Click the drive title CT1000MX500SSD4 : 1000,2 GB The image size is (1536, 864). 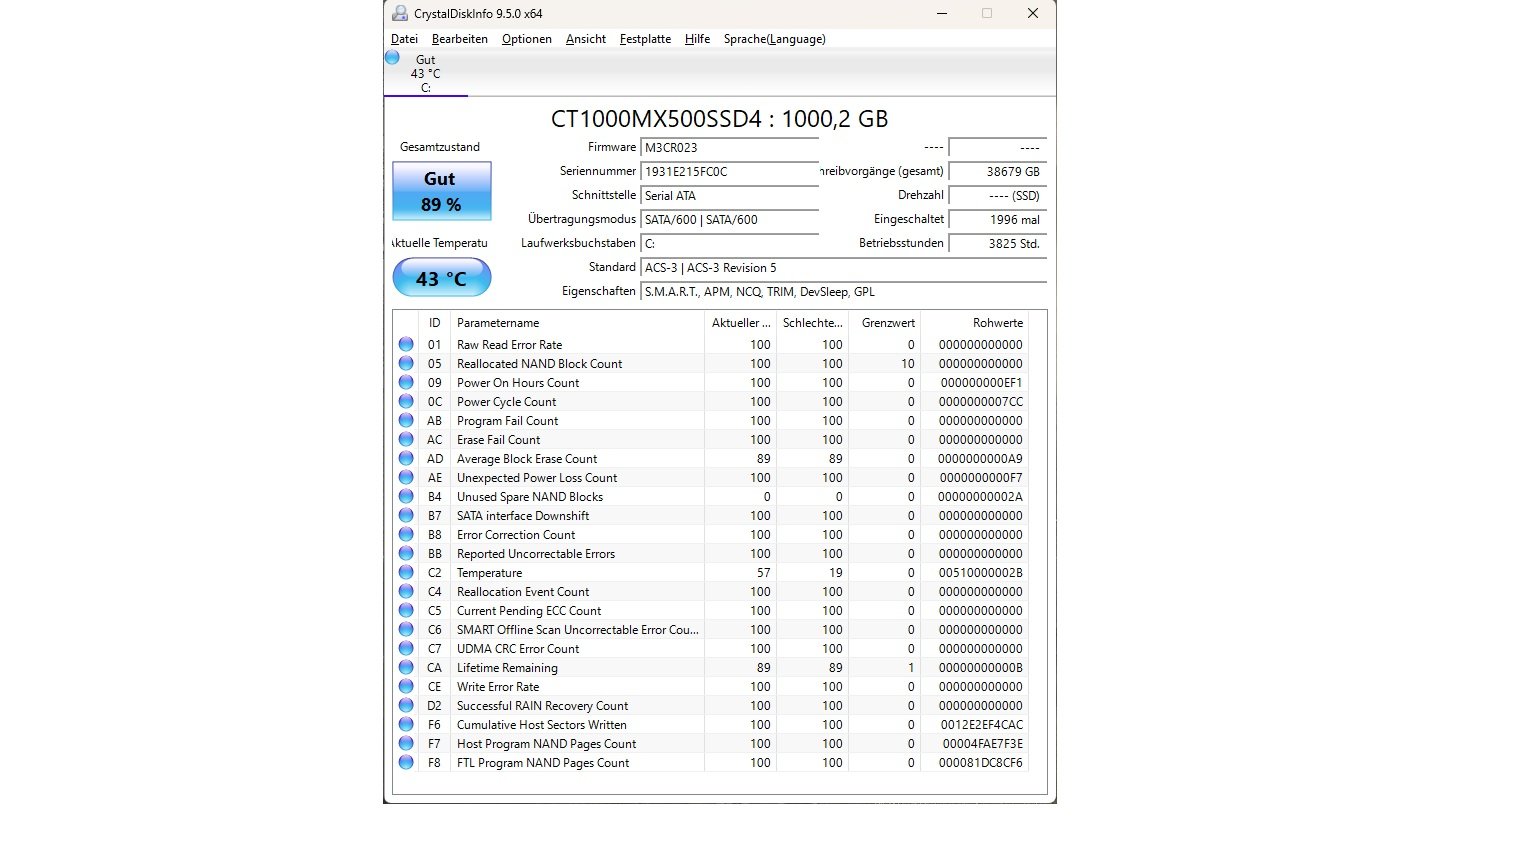click(719, 119)
